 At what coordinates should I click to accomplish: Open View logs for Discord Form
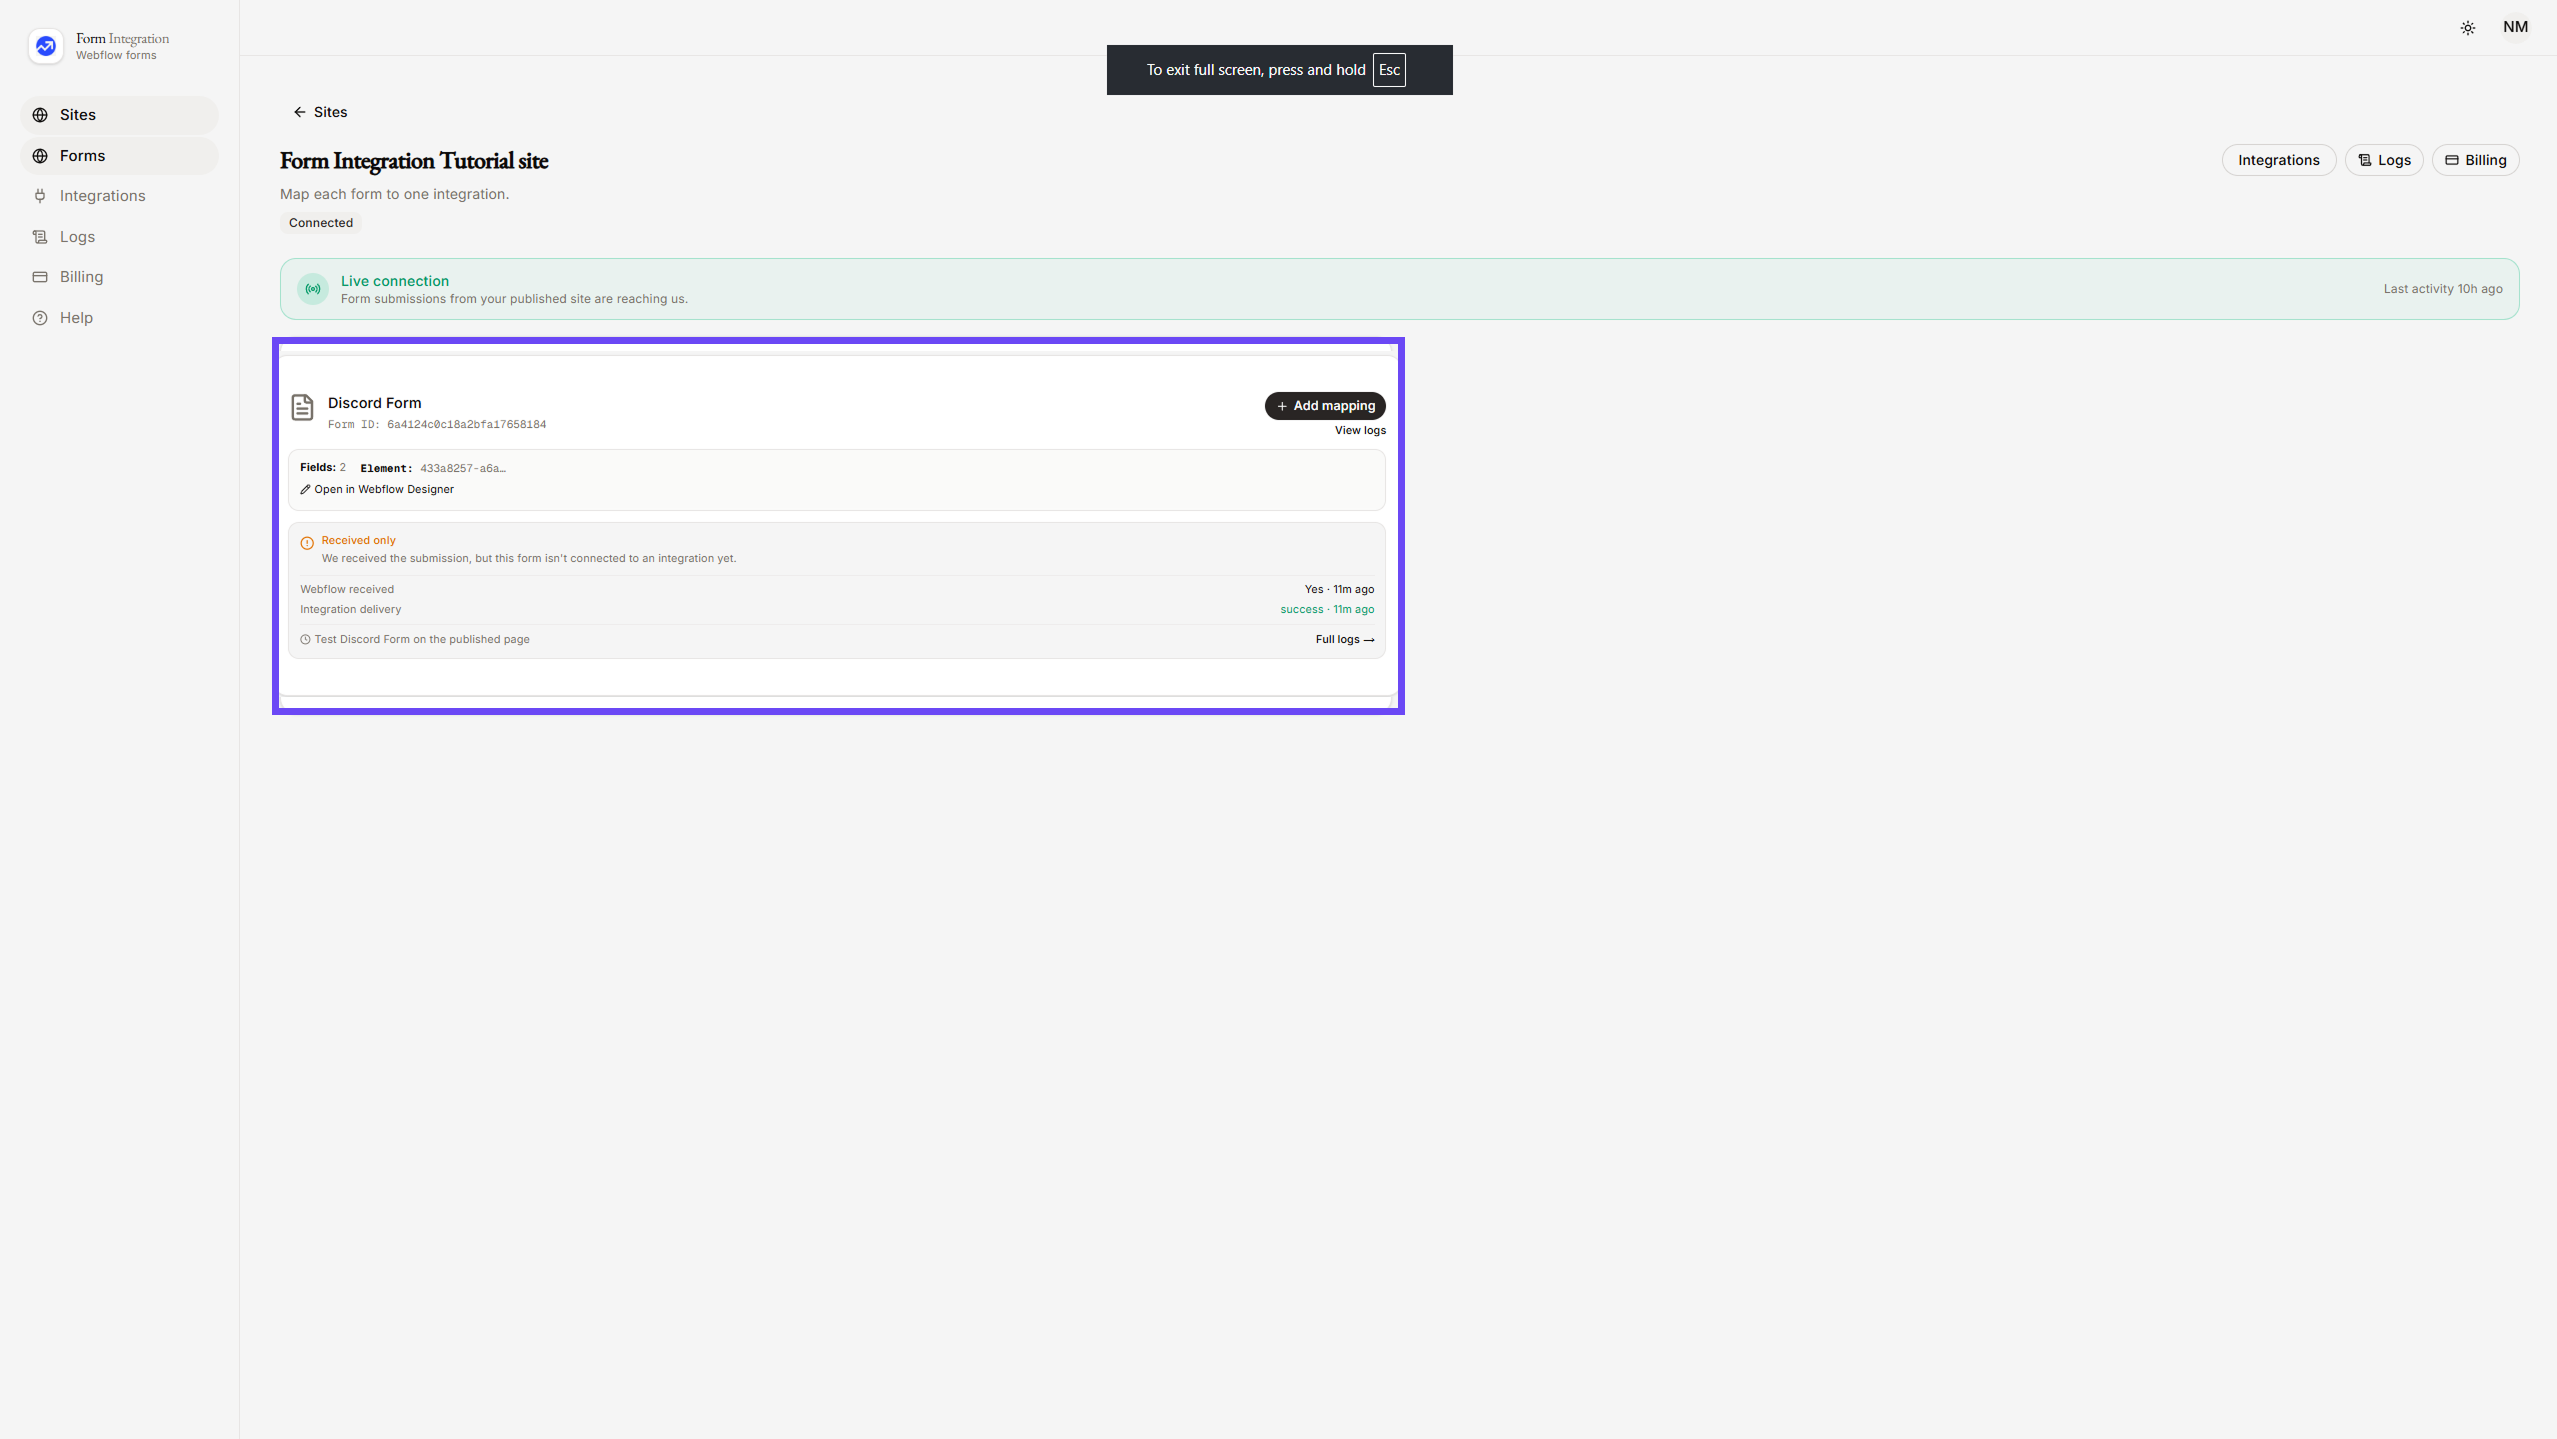pos(1360,431)
